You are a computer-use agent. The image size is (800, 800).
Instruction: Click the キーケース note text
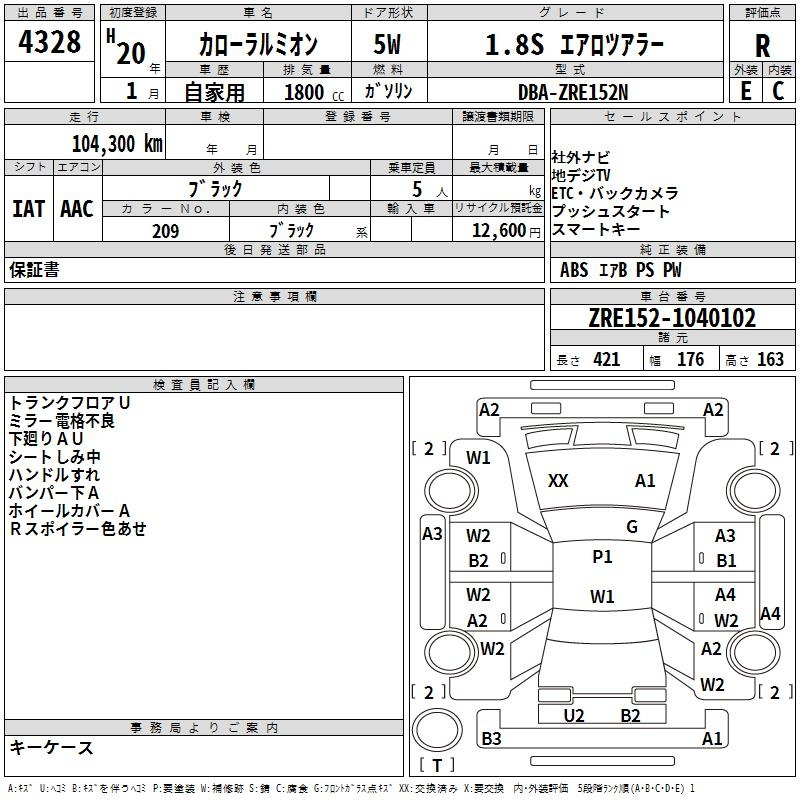52,748
